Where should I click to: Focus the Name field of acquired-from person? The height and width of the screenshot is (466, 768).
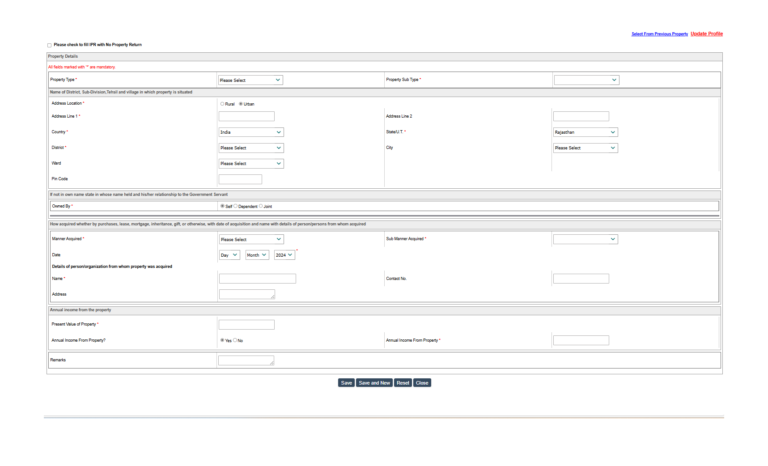click(257, 279)
